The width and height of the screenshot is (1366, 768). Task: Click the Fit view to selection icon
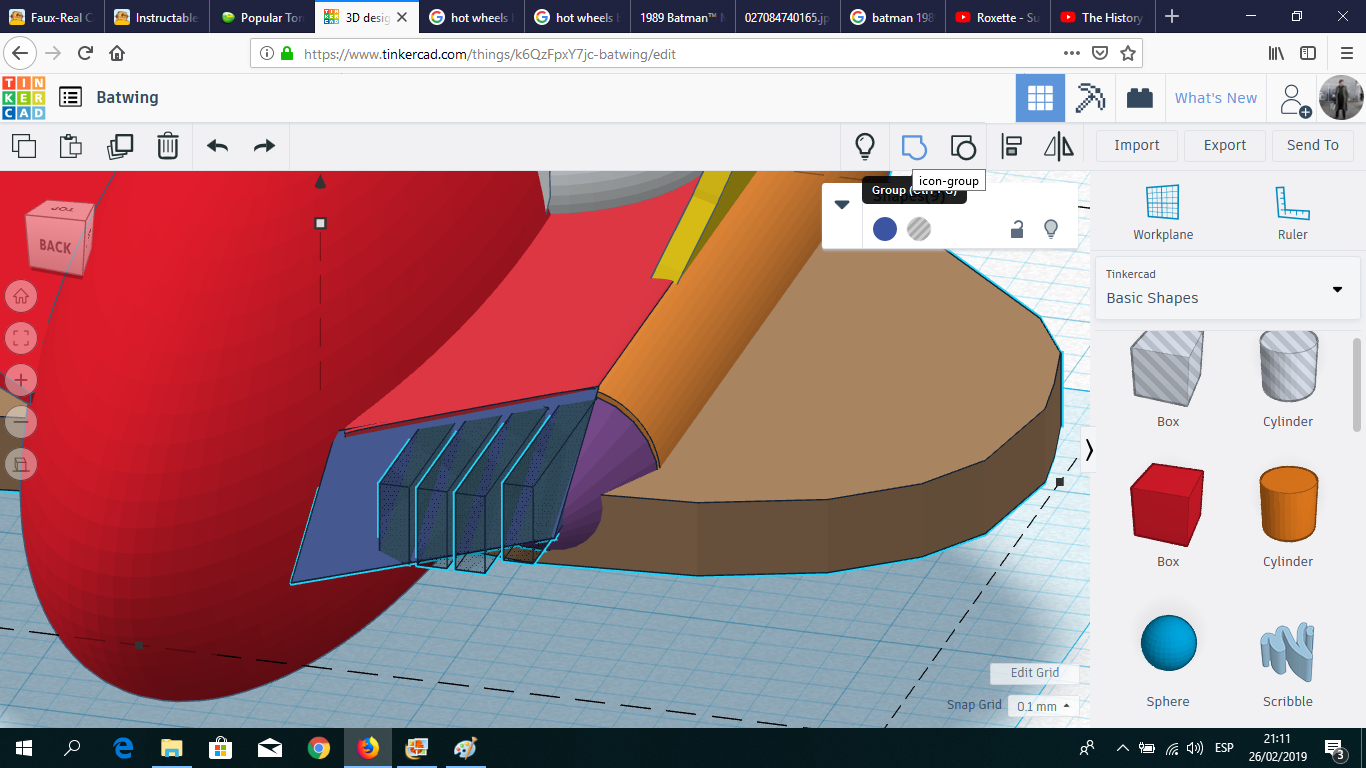pos(21,338)
